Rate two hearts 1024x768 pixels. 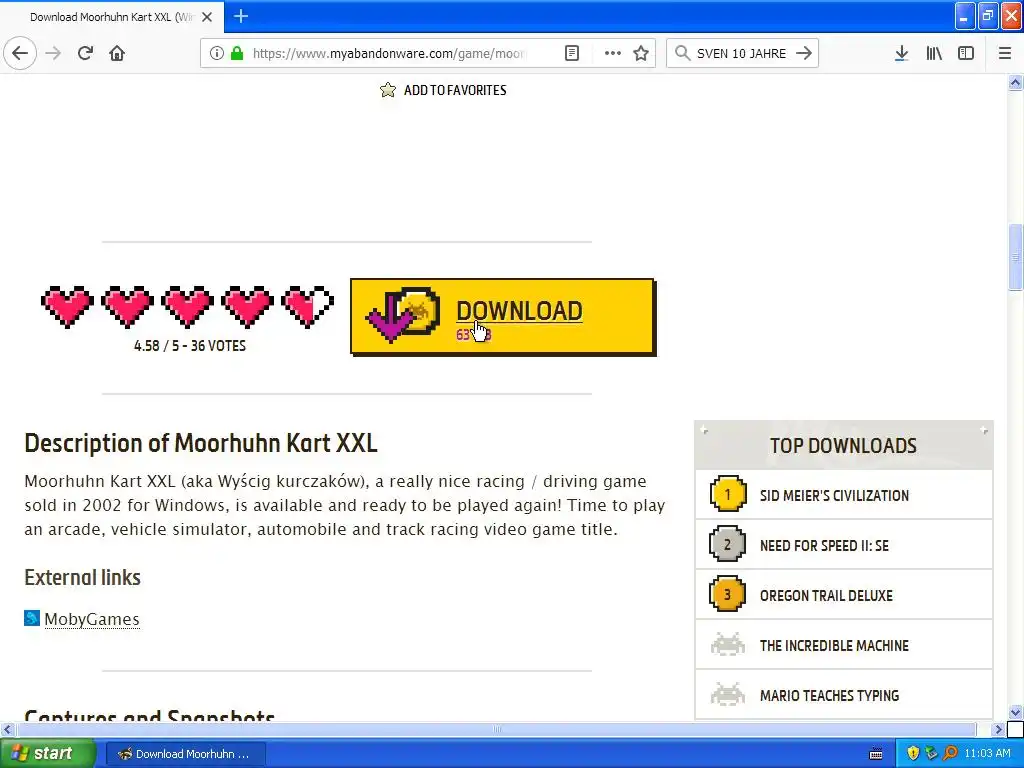[127, 306]
